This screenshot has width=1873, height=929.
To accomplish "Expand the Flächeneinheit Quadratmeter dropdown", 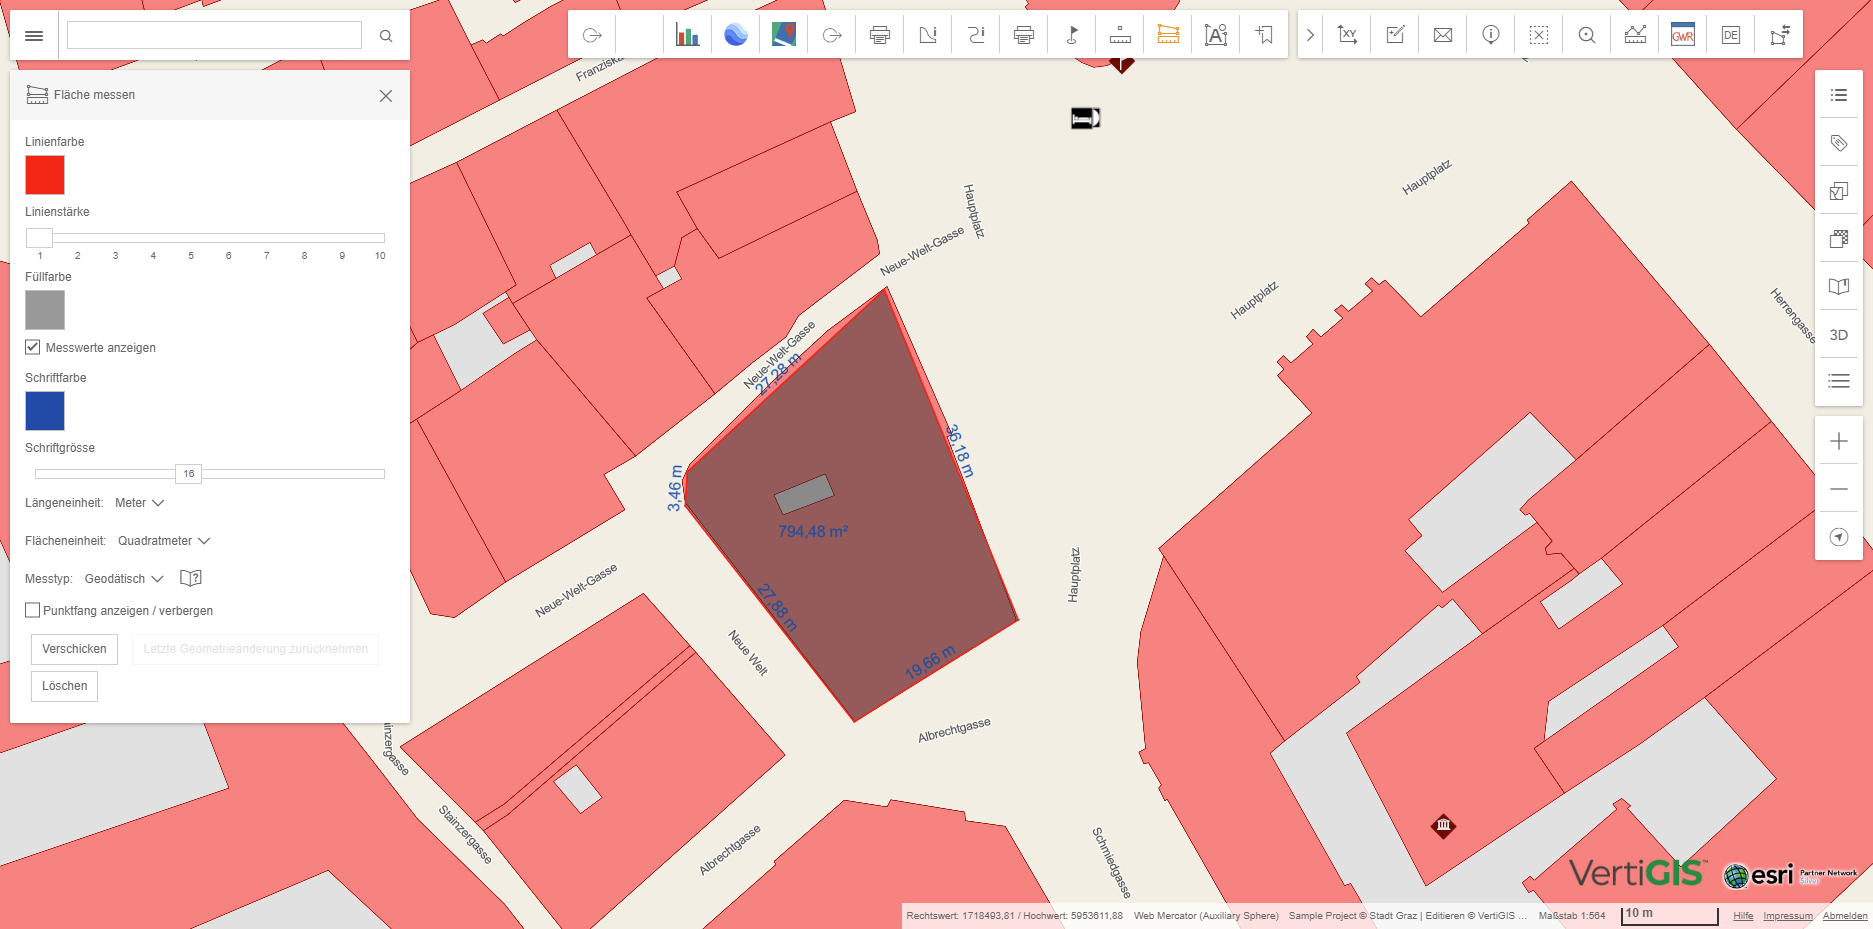I will click(x=164, y=541).
